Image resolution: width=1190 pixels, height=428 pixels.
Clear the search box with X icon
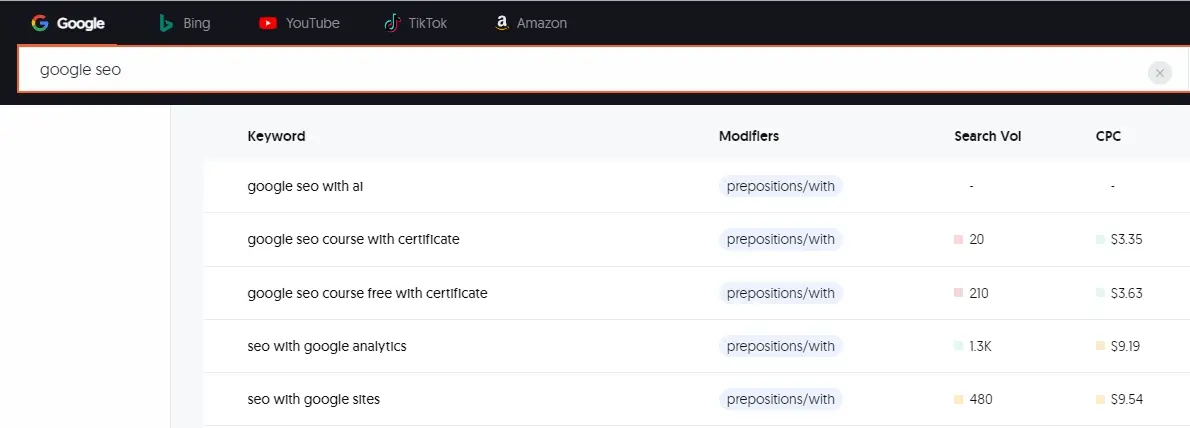[1159, 72]
